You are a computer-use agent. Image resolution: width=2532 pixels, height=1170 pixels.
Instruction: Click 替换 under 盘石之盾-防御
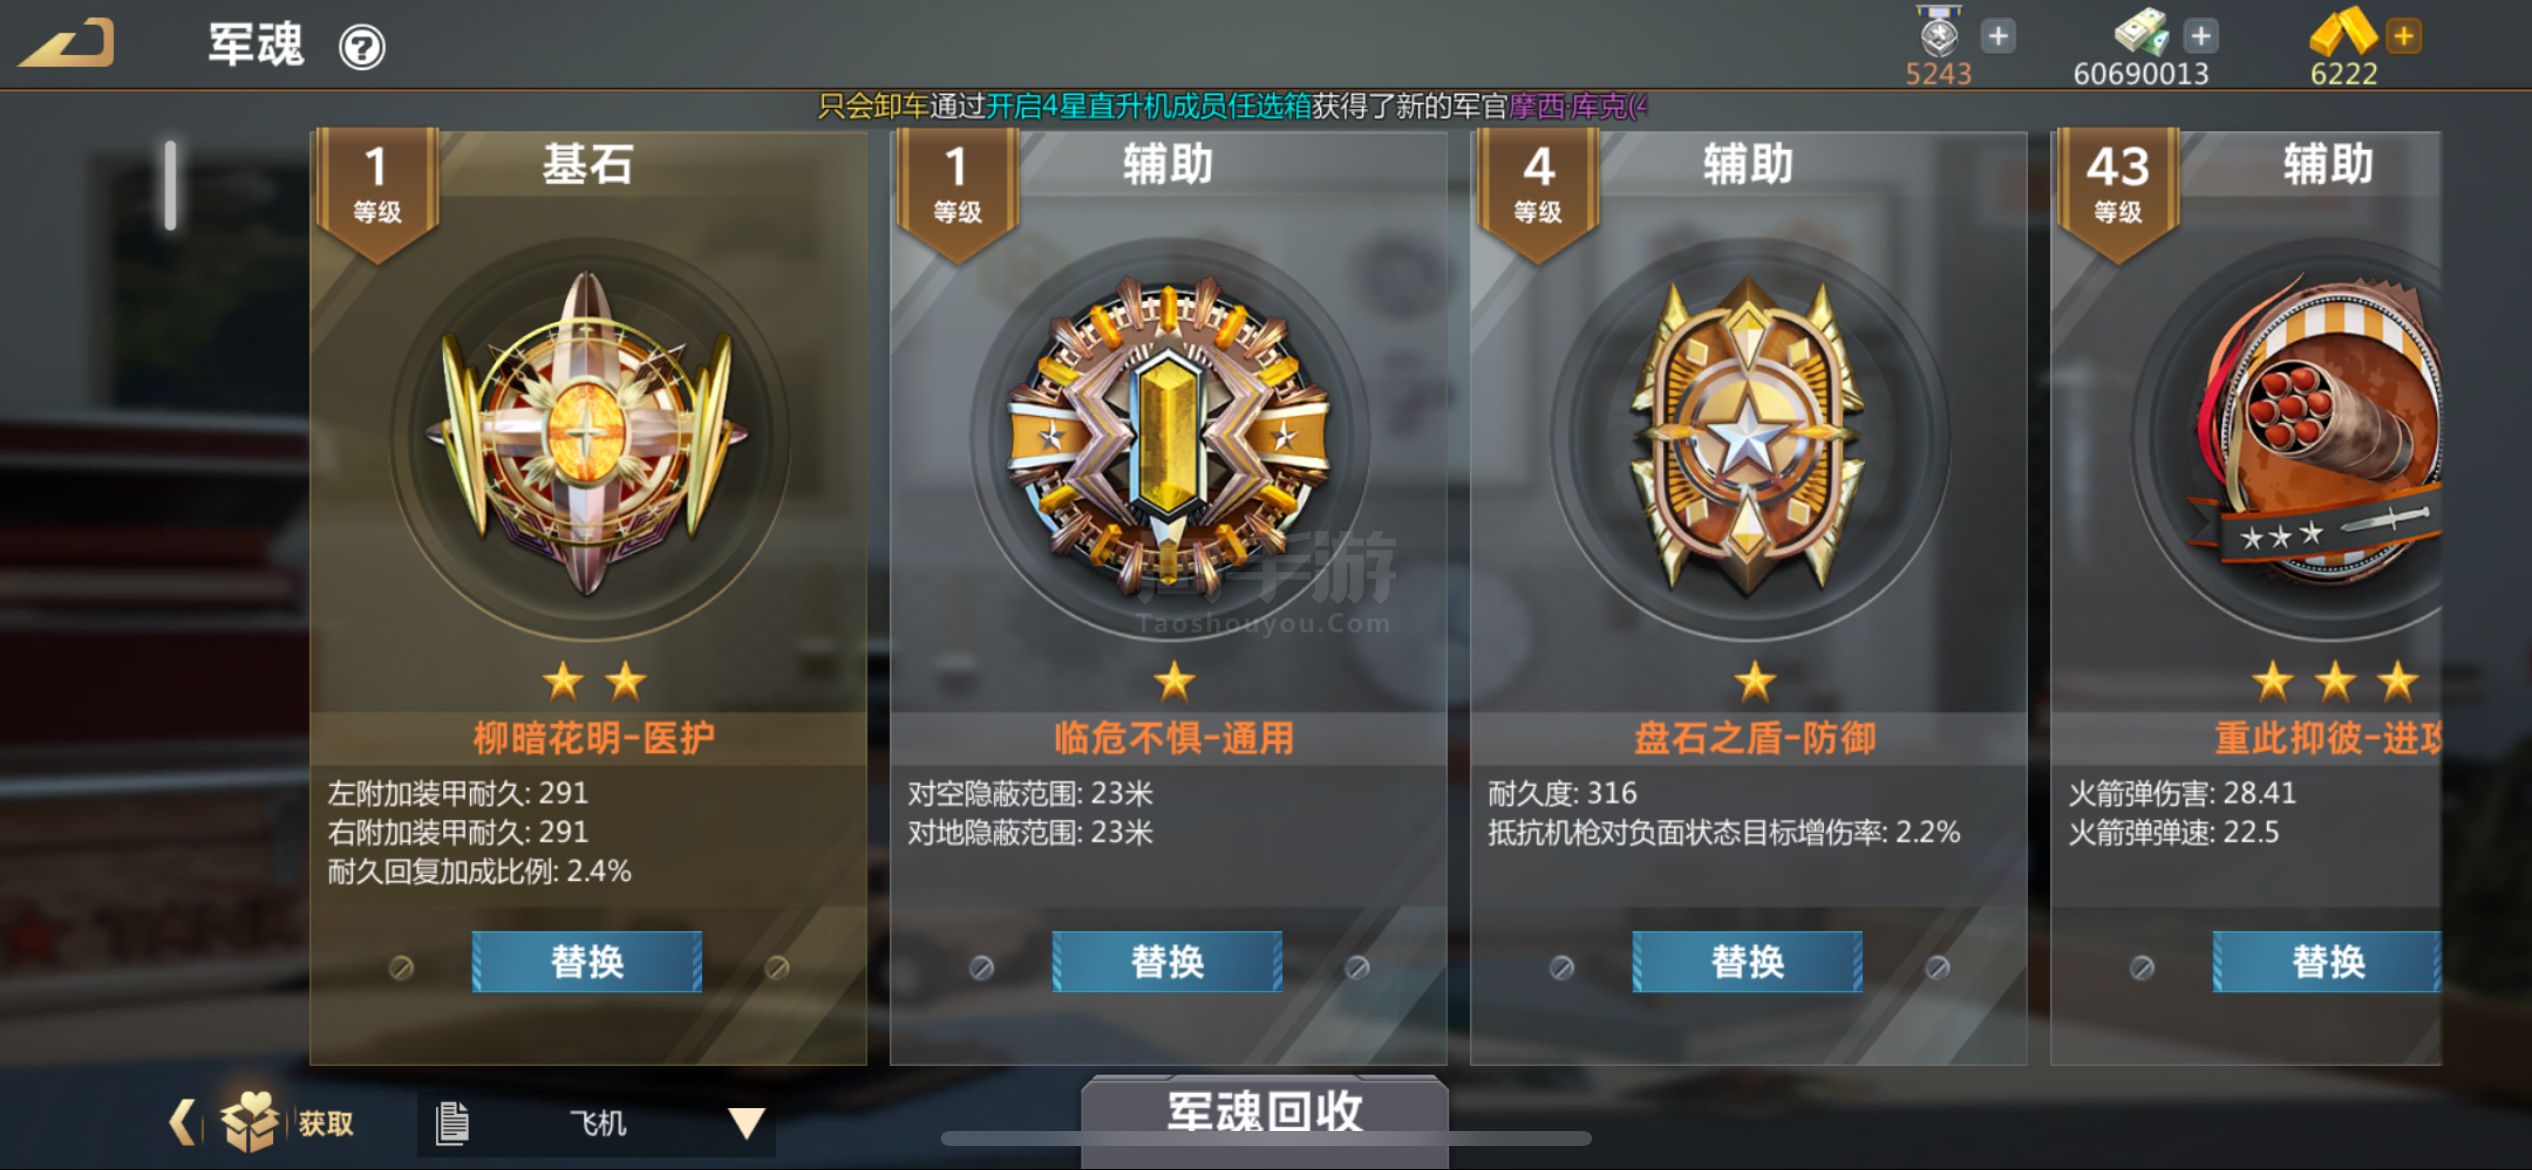1747,962
